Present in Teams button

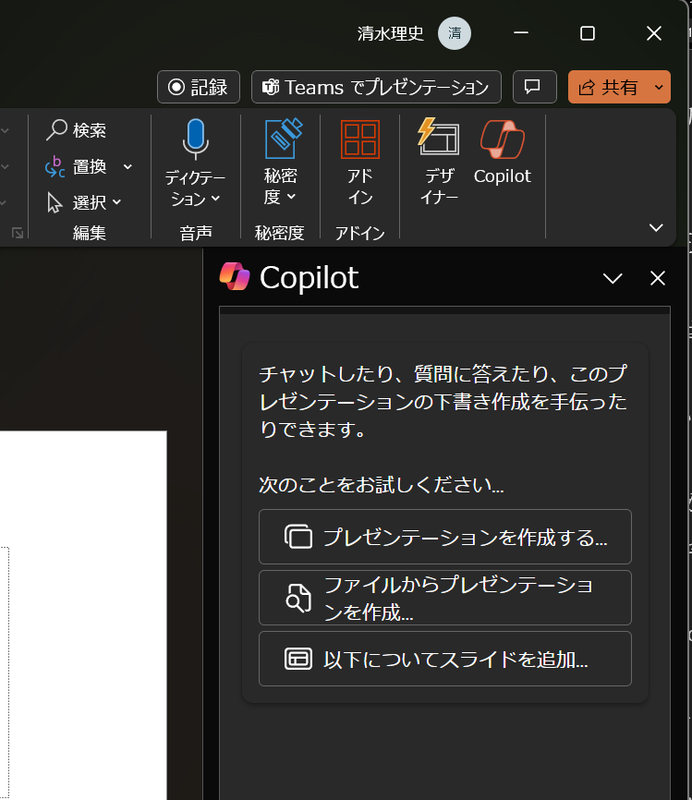point(376,87)
